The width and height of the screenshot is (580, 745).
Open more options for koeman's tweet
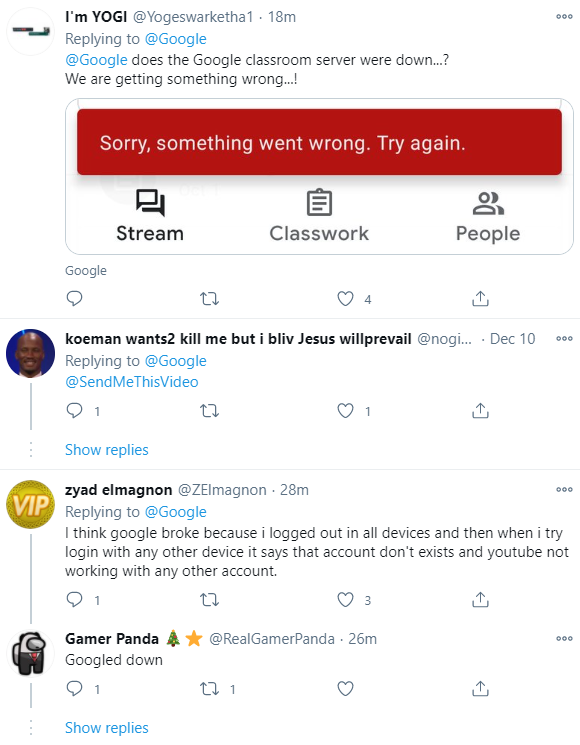[564, 339]
